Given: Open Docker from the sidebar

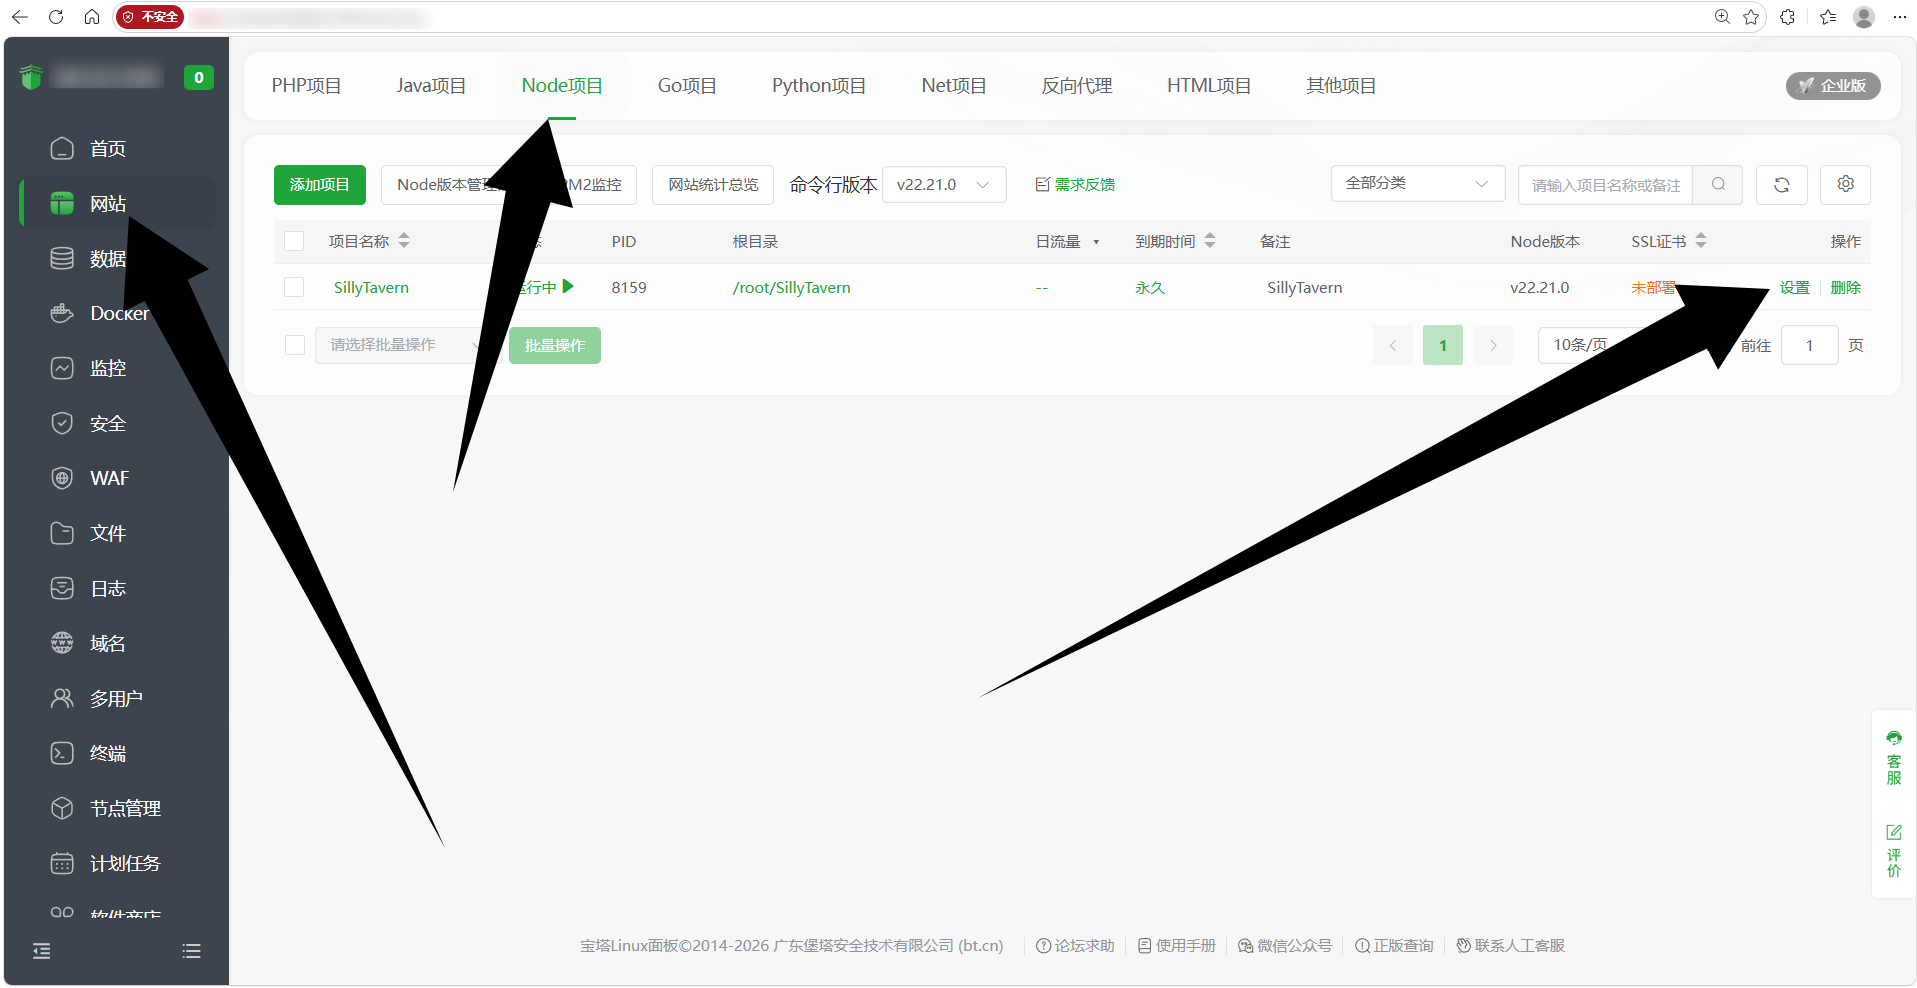Looking at the screenshot, I should (x=119, y=314).
